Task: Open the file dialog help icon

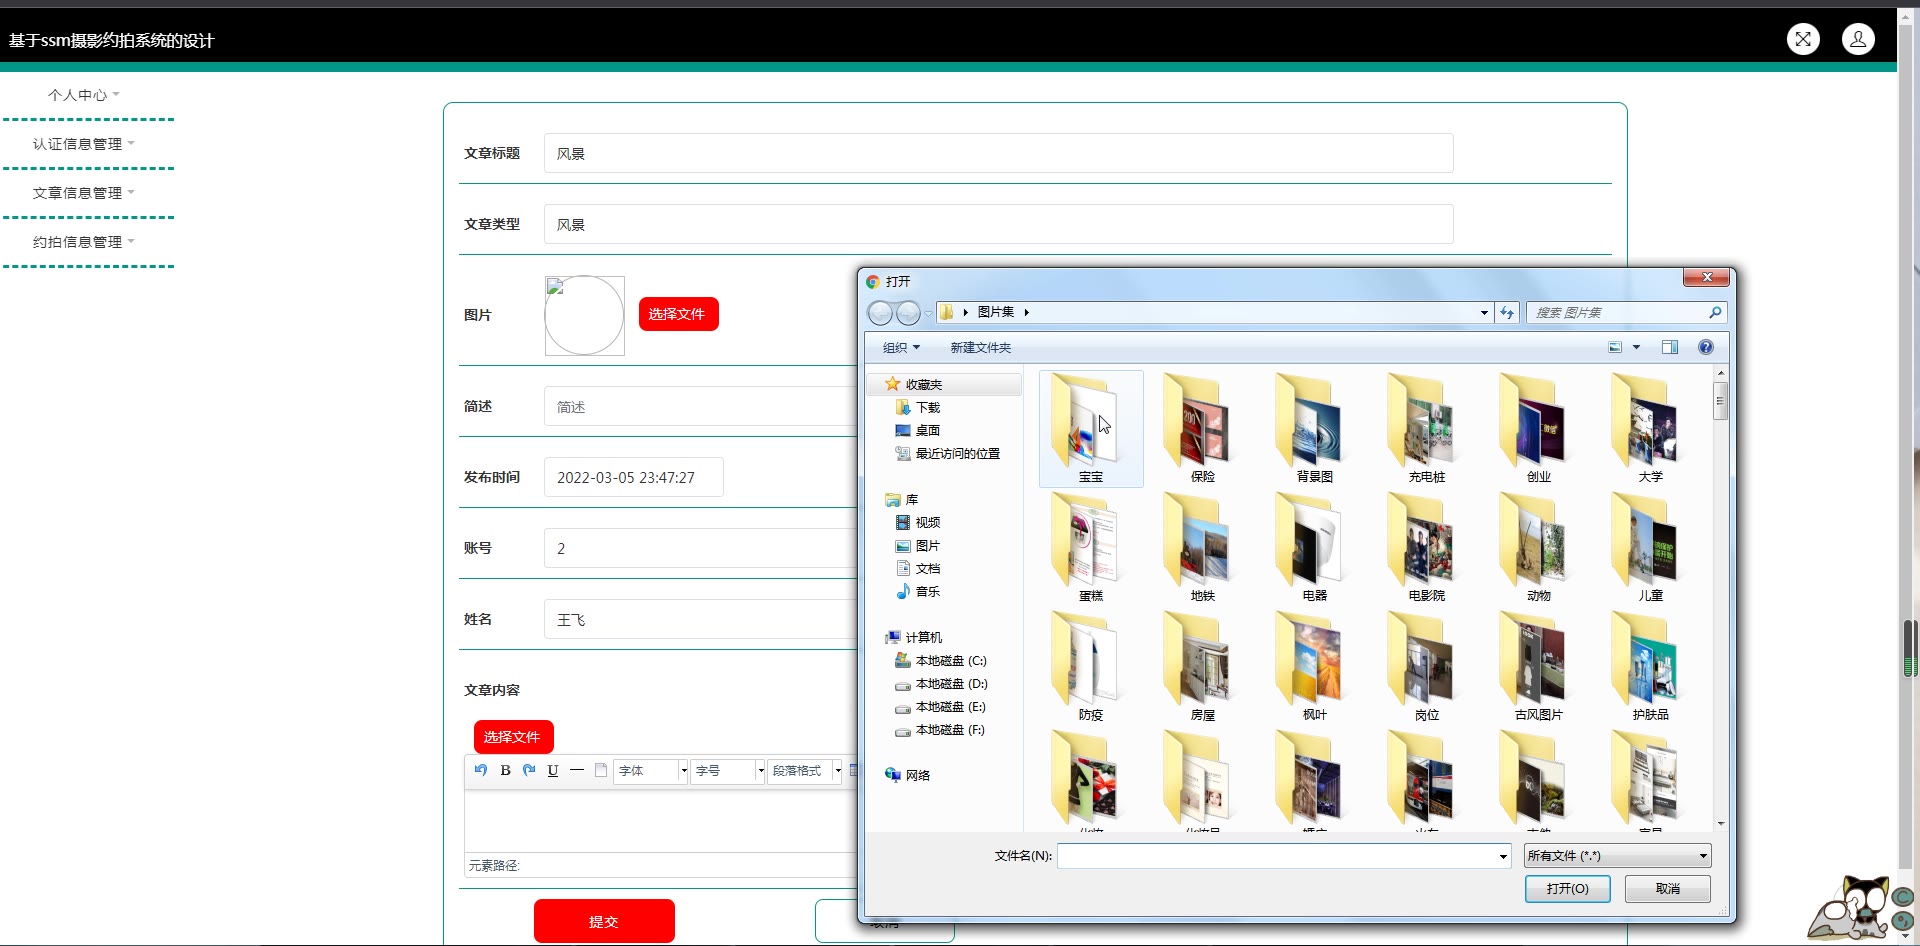Action: coord(1706,347)
